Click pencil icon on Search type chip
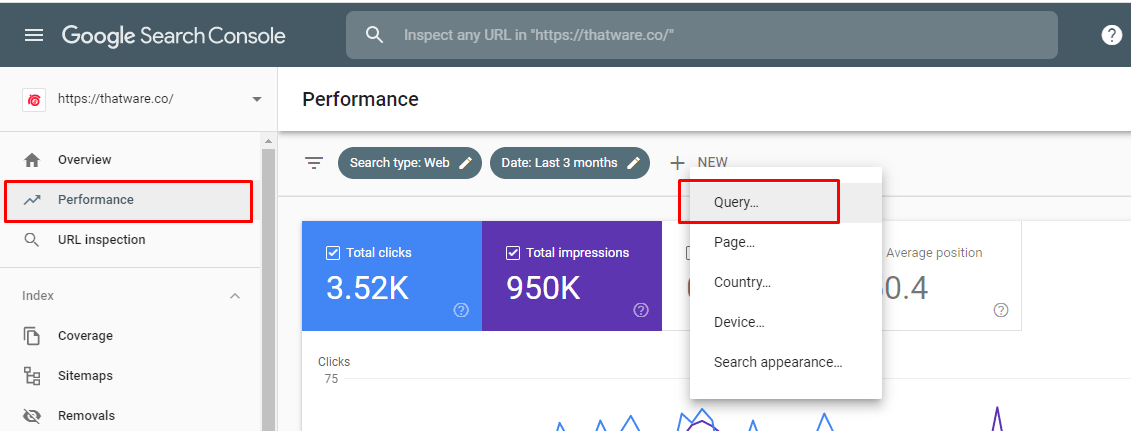The height and width of the screenshot is (431, 1131). tap(466, 163)
